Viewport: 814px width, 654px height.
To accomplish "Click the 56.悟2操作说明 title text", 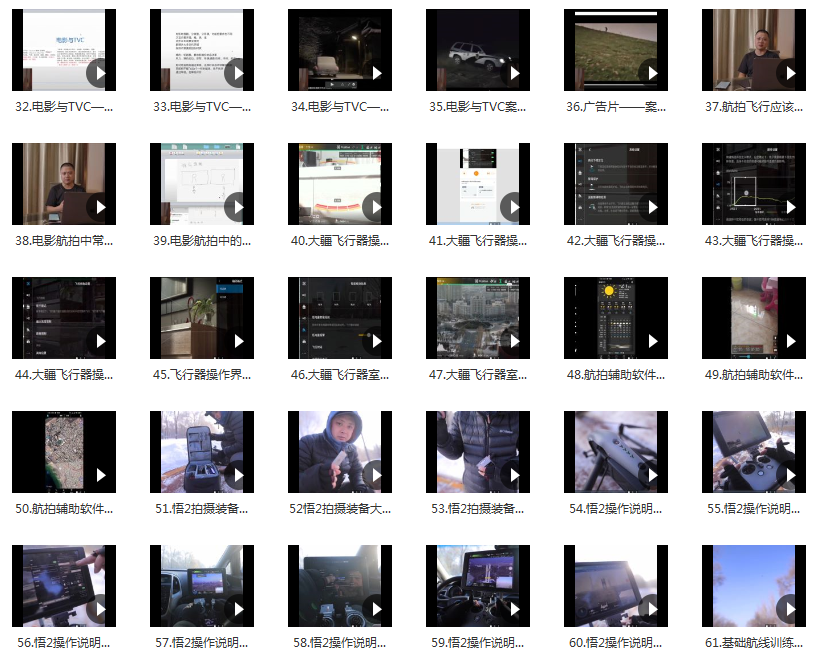I will pyautogui.click(x=63, y=643).
